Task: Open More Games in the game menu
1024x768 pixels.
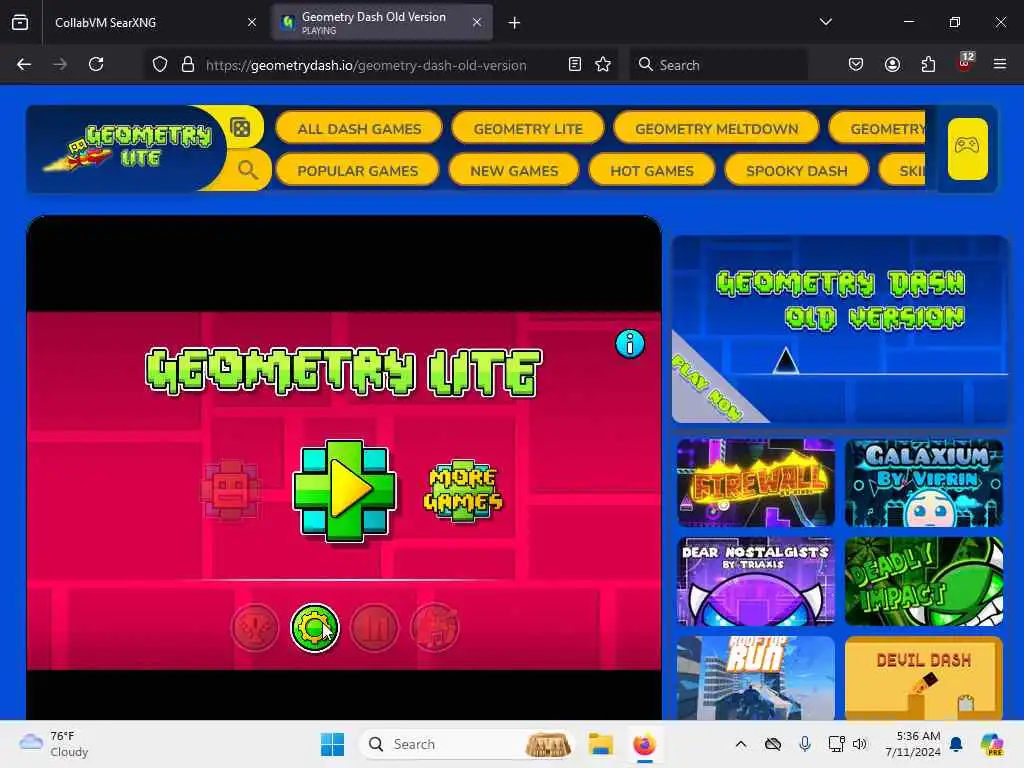Action: tap(463, 490)
